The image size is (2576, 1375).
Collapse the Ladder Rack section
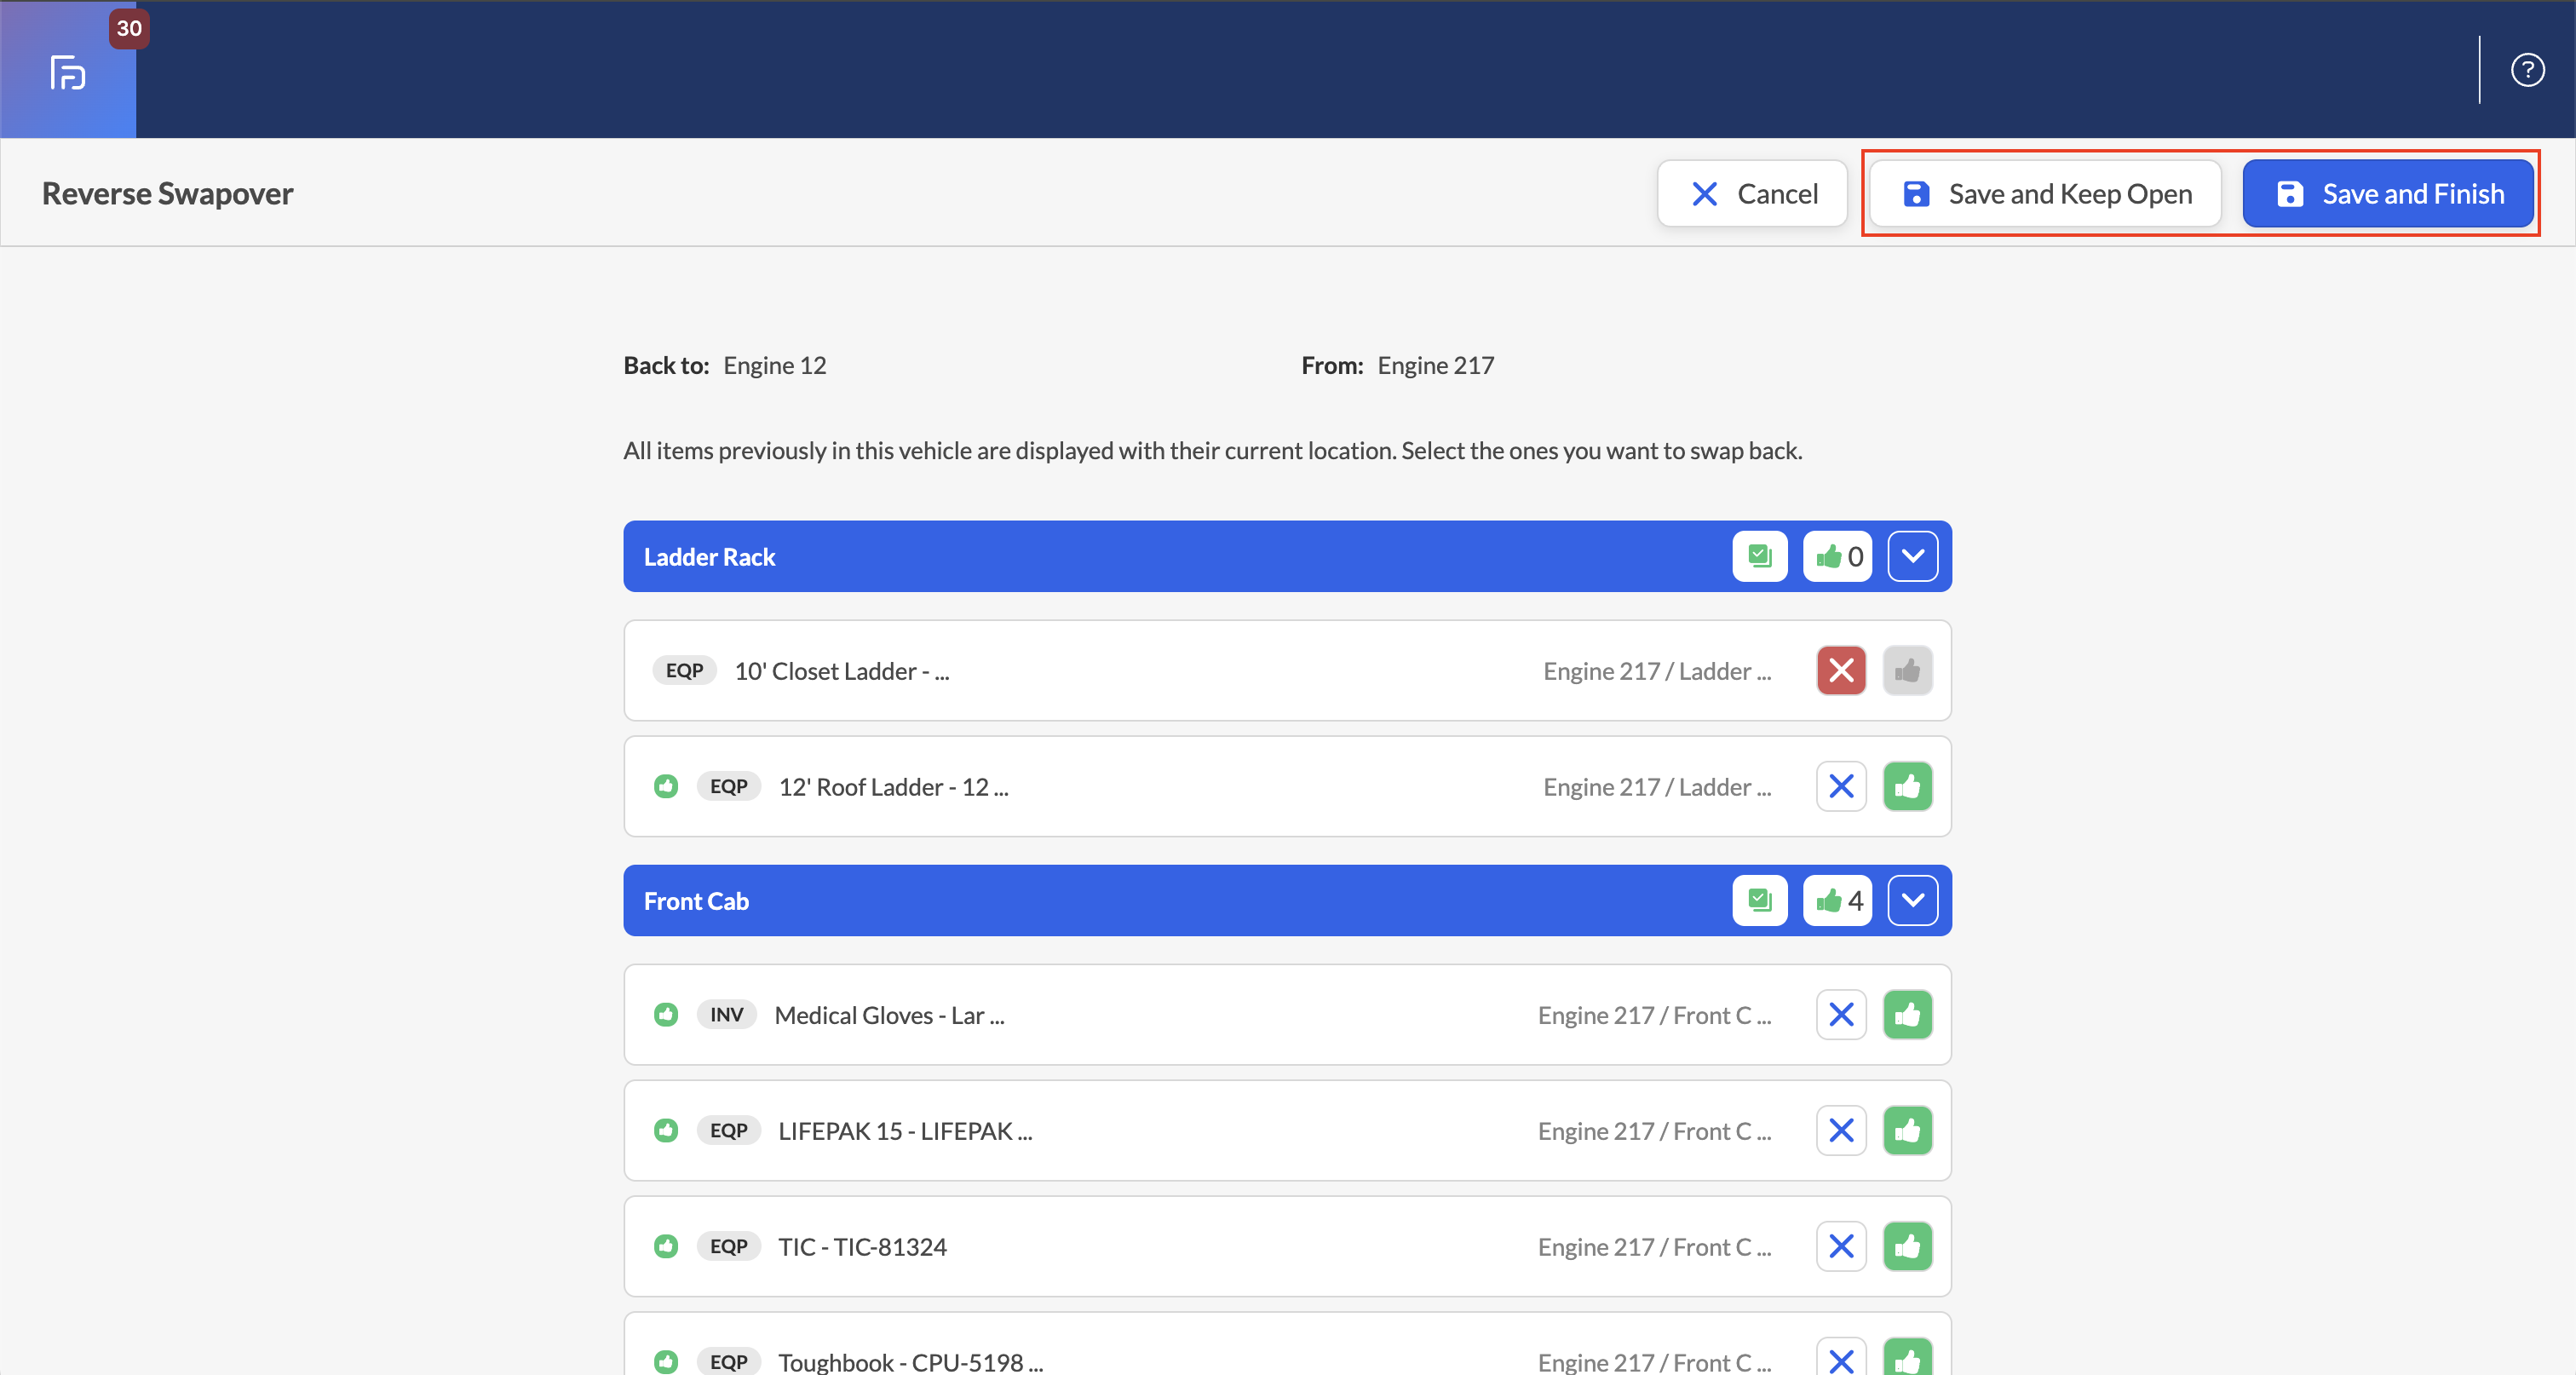pos(1912,556)
